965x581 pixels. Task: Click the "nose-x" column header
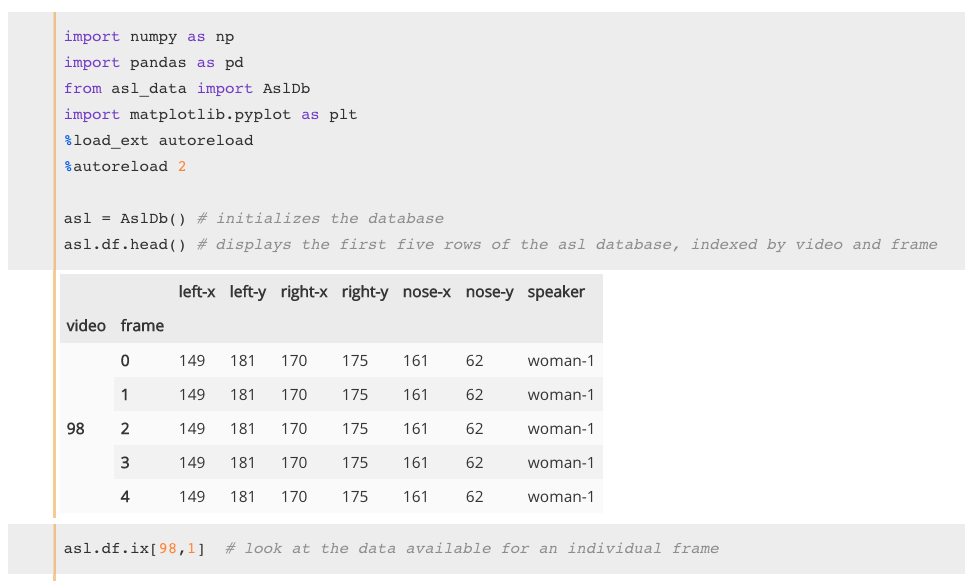(427, 291)
